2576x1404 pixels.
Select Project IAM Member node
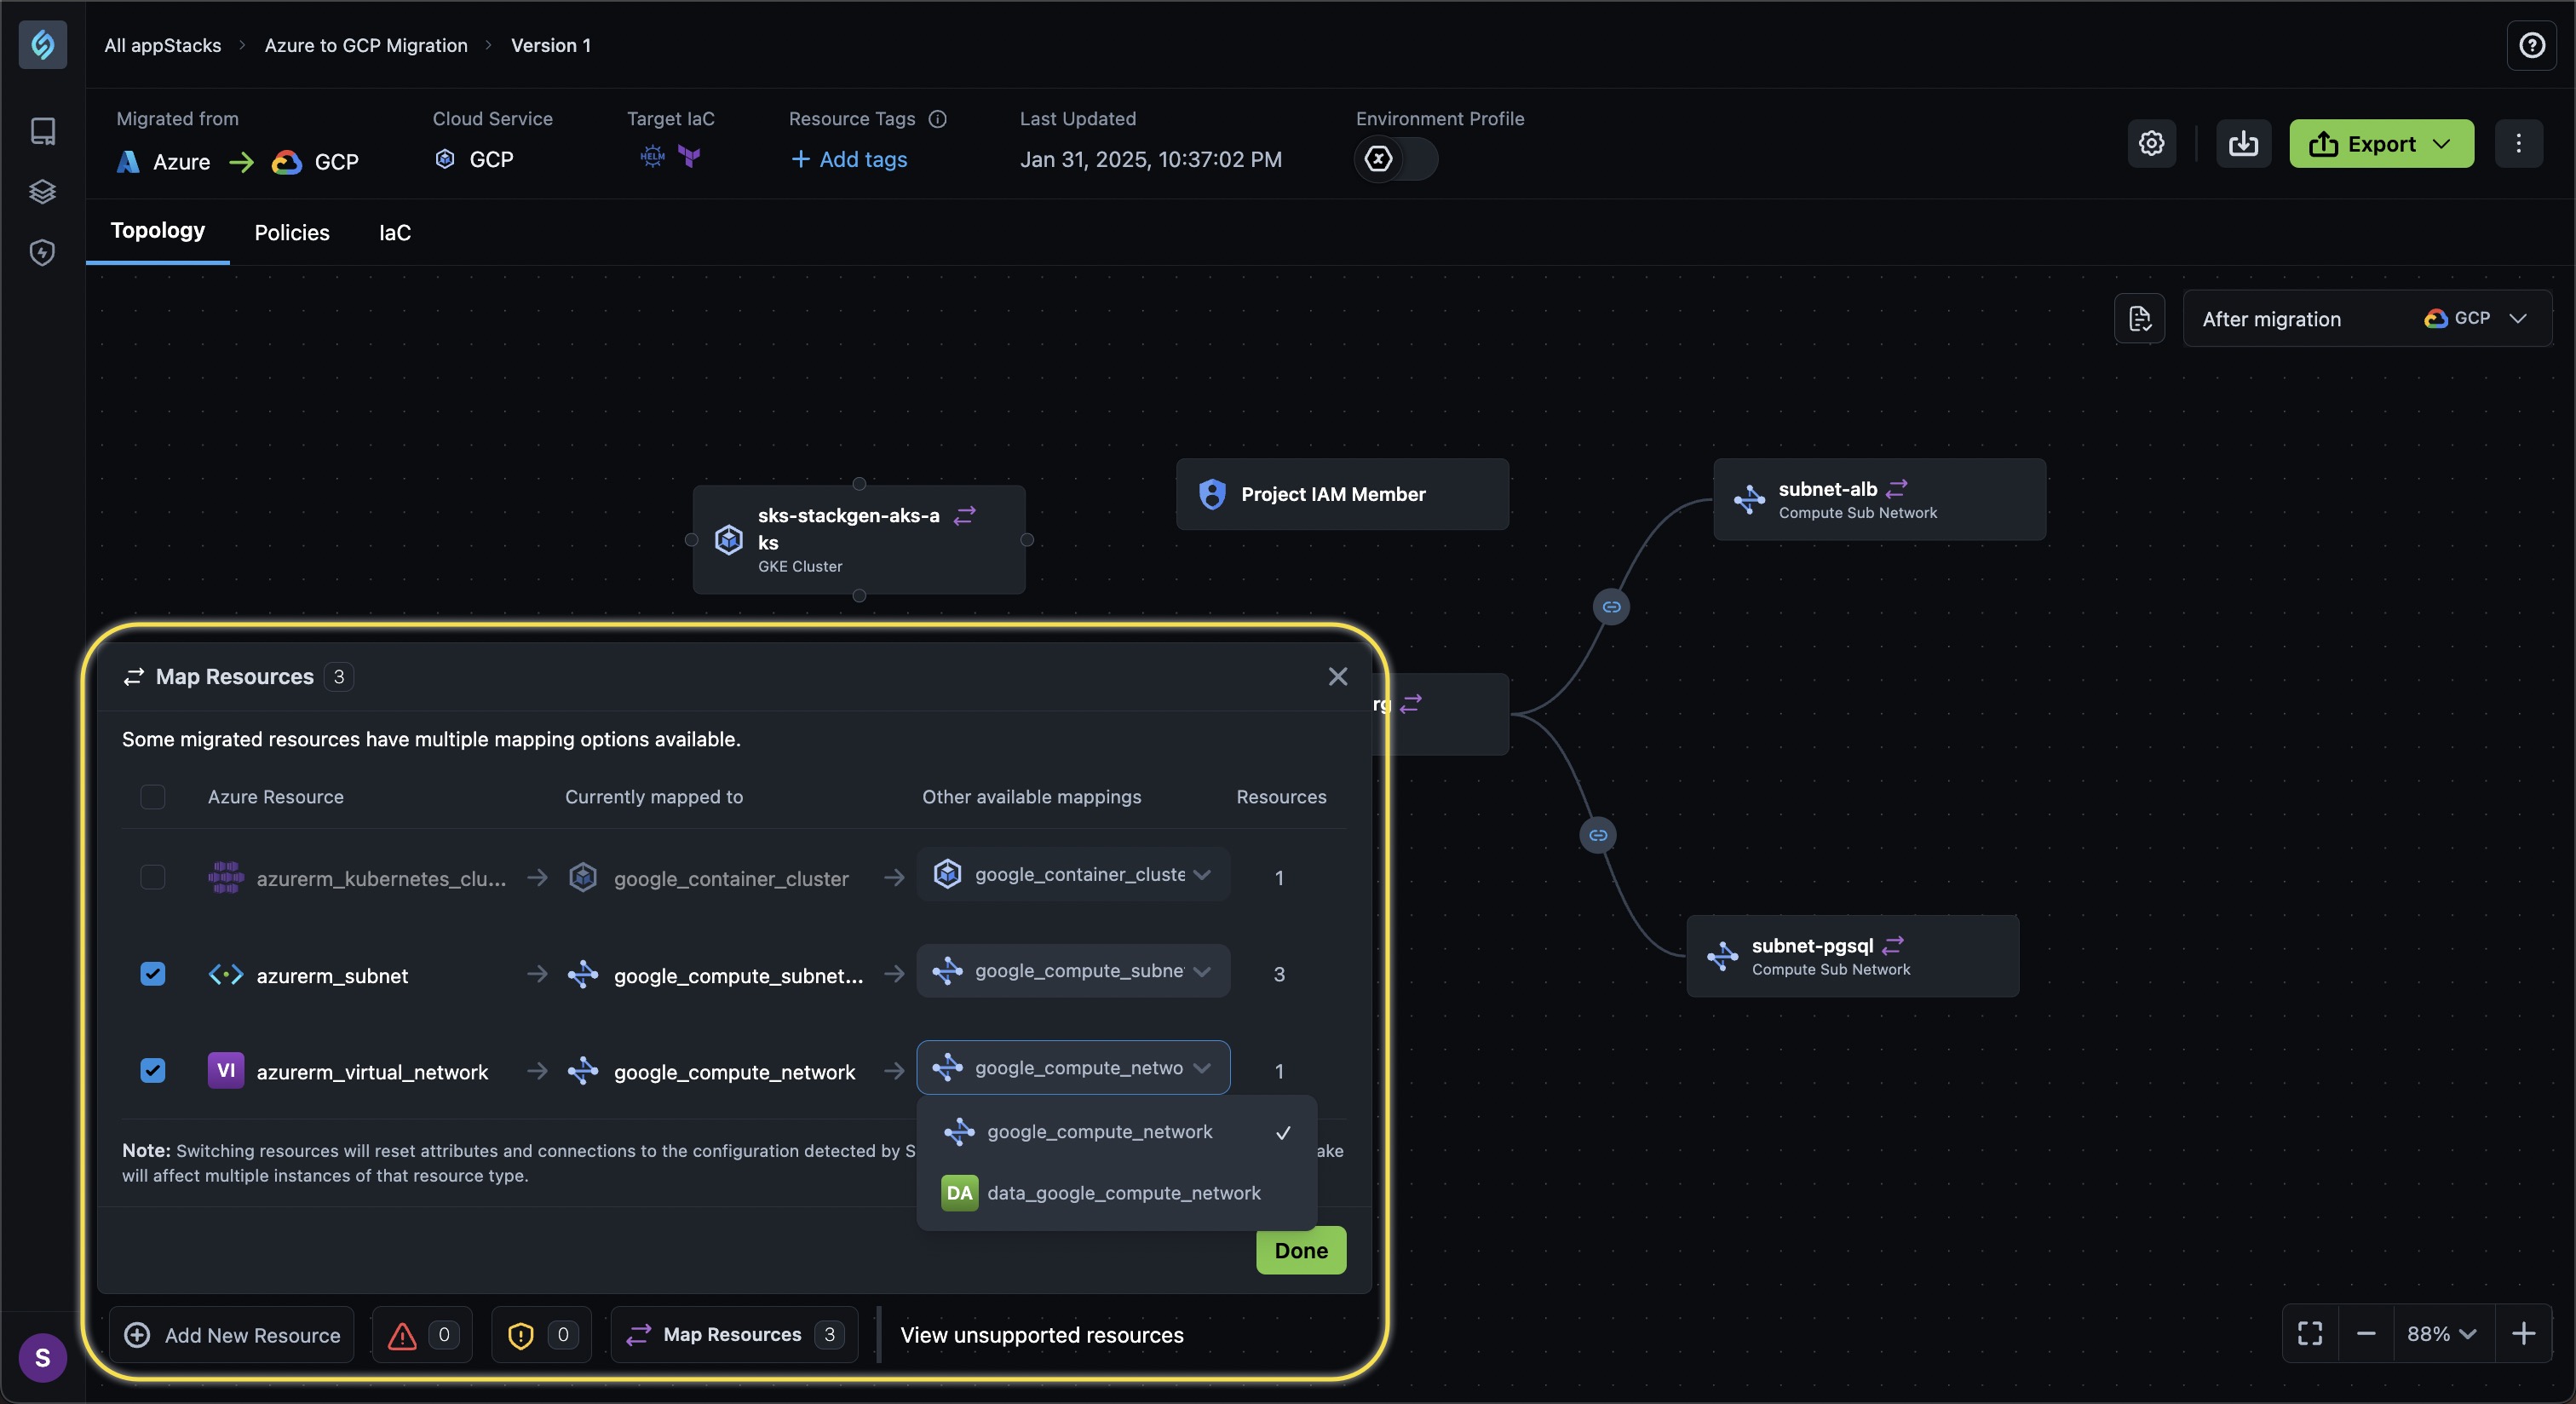[1342, 494]
